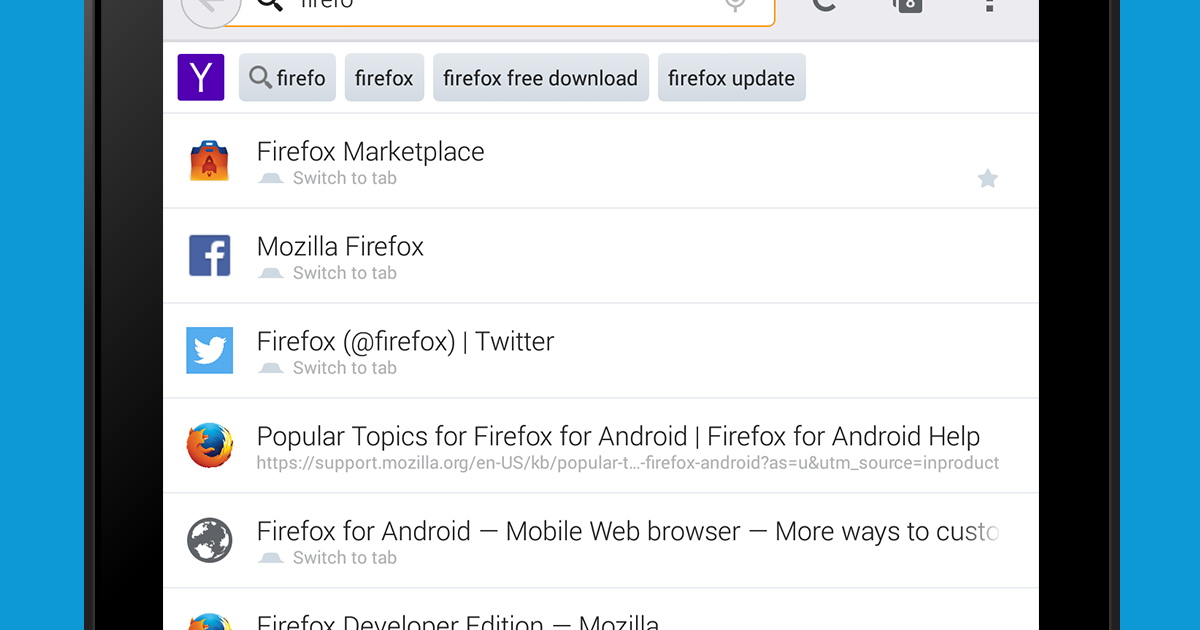Open the three-dot overflow menu
Image resolution: width=1200 pixels, height=630 pixels.
[x=989, y=5]
